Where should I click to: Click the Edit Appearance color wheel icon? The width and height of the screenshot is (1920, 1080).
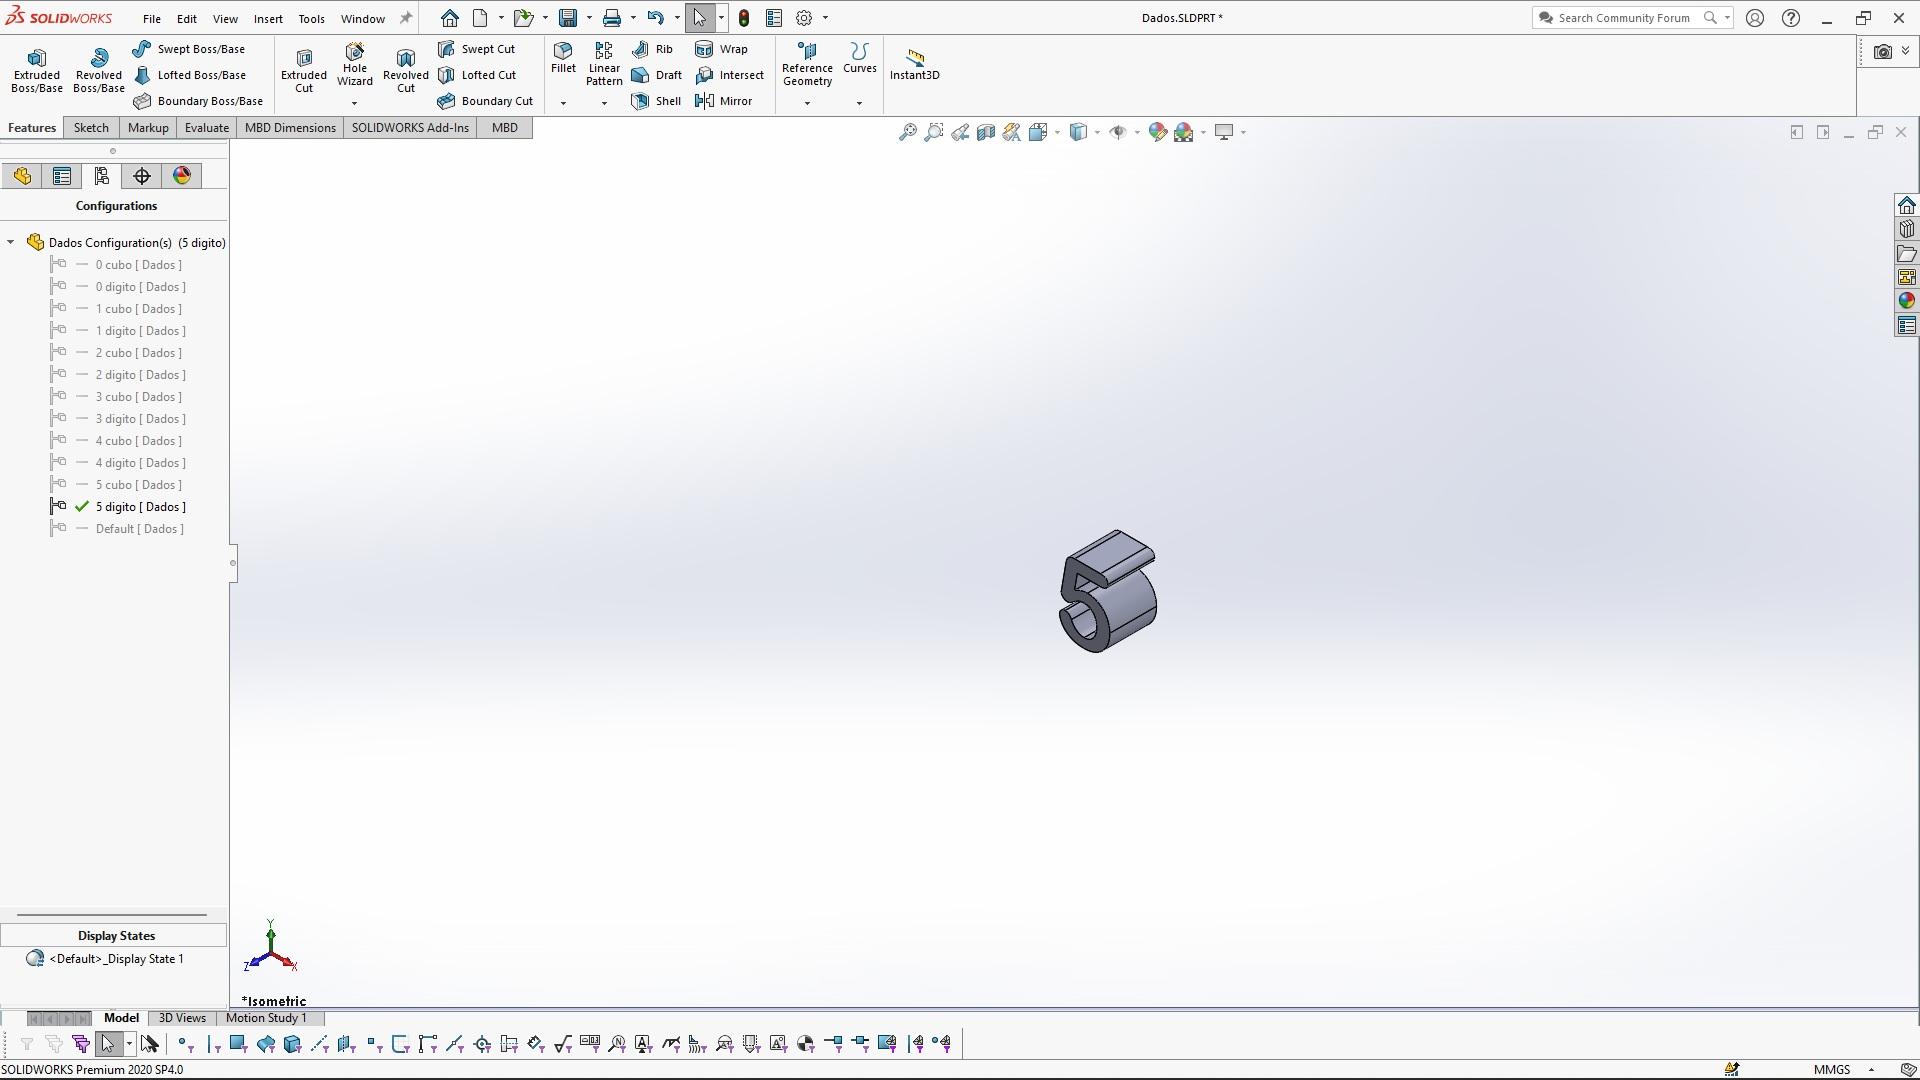coord(1157,132)
